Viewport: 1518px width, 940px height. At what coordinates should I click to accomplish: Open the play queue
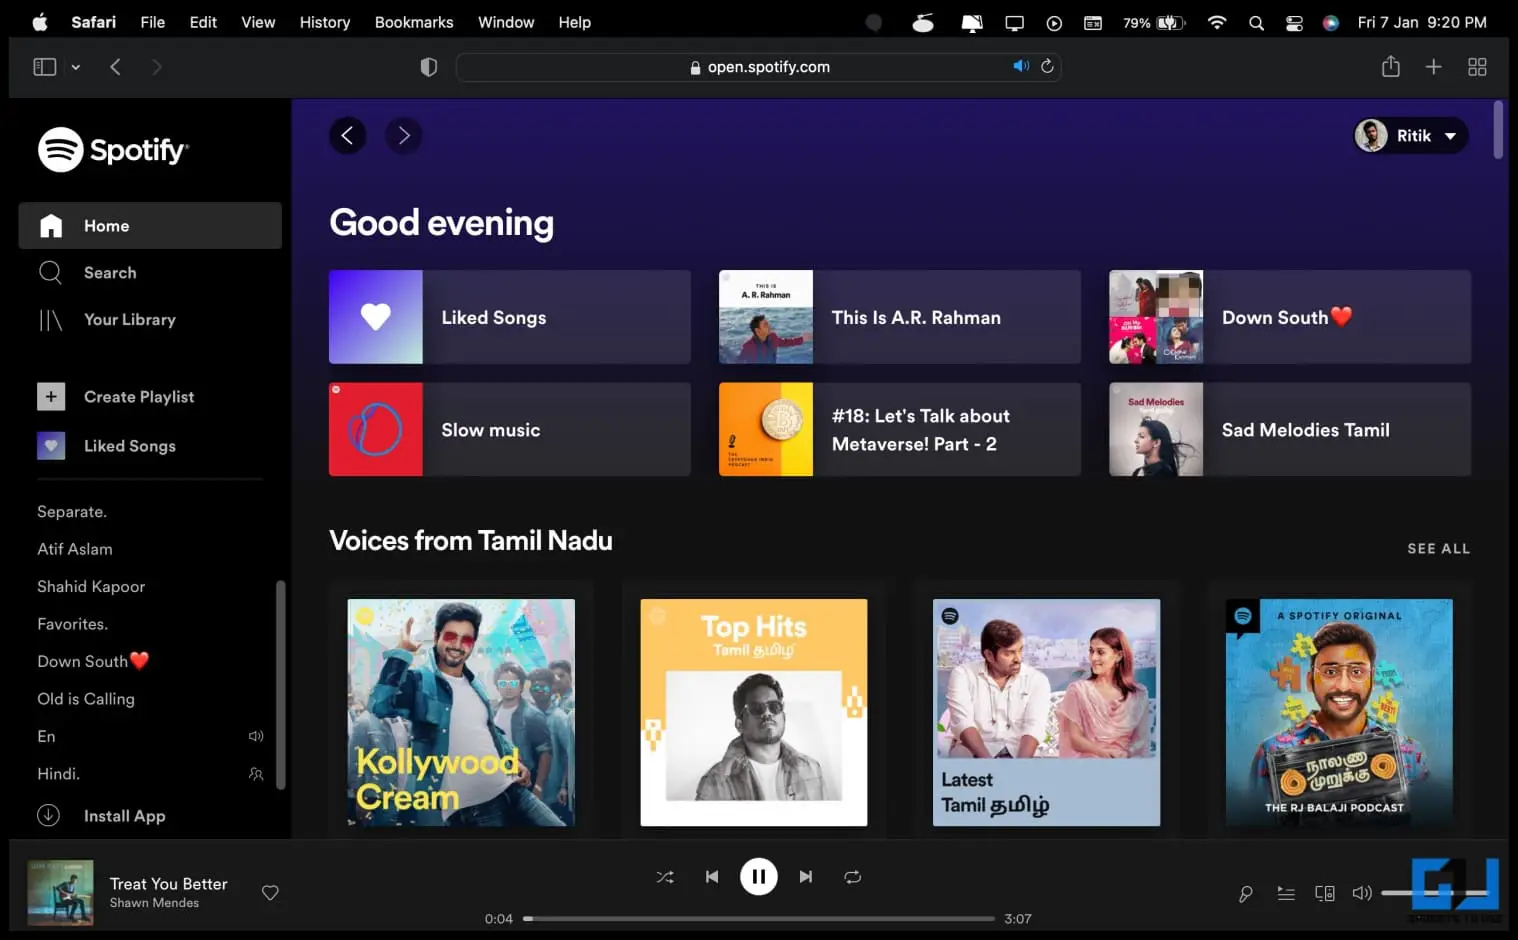pyautogui.click(x=1286, y=894)
